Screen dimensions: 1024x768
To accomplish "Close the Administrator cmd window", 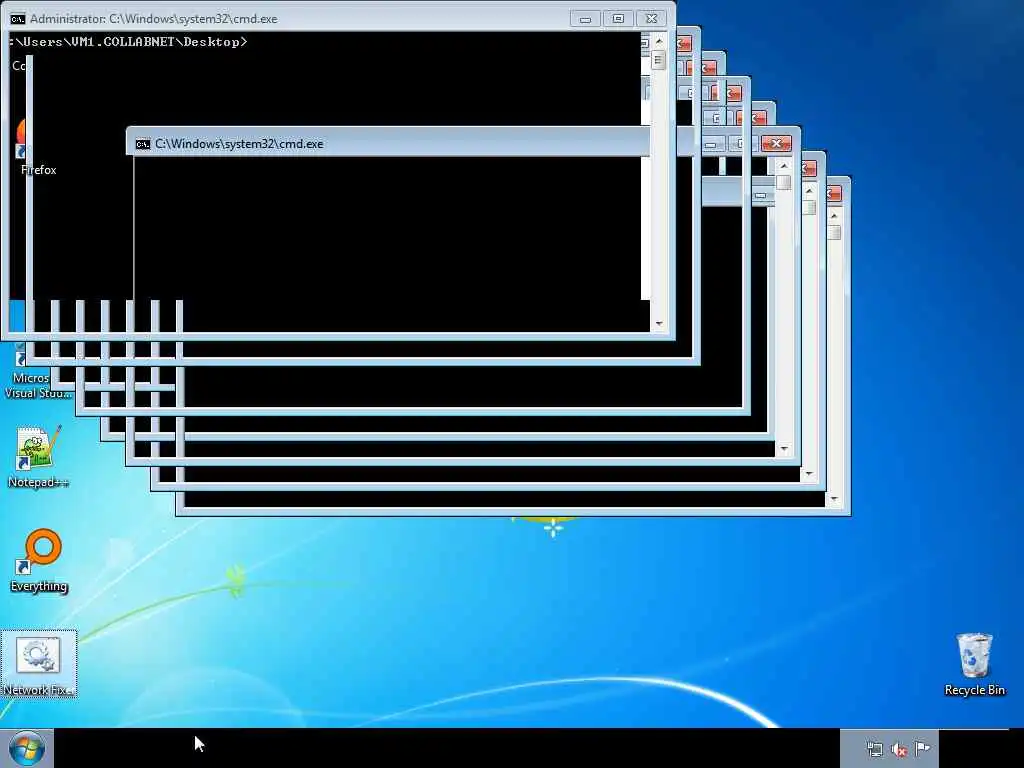I will [651, 19].
